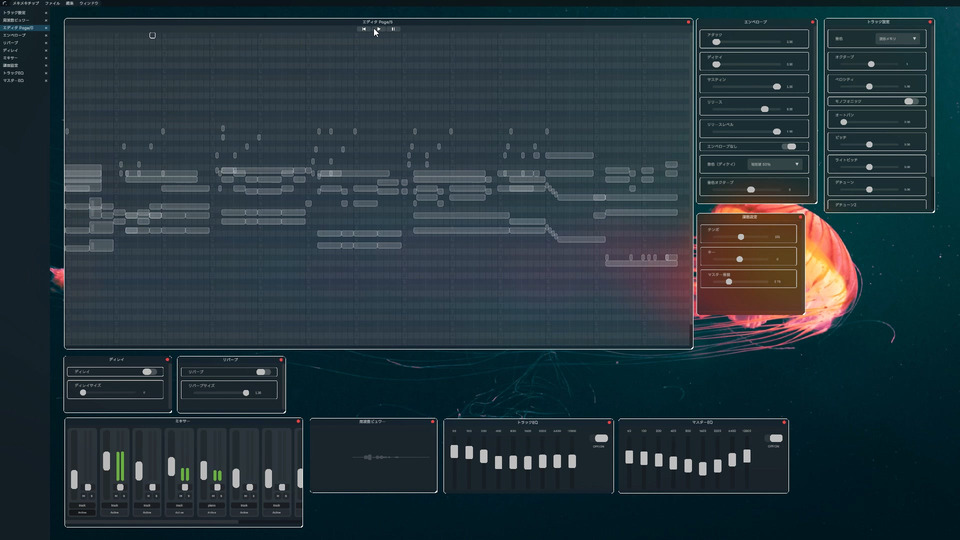The width and height of the screenshot is (960, 540).
Task: Open the Apple menu
Action: point(4,3)
